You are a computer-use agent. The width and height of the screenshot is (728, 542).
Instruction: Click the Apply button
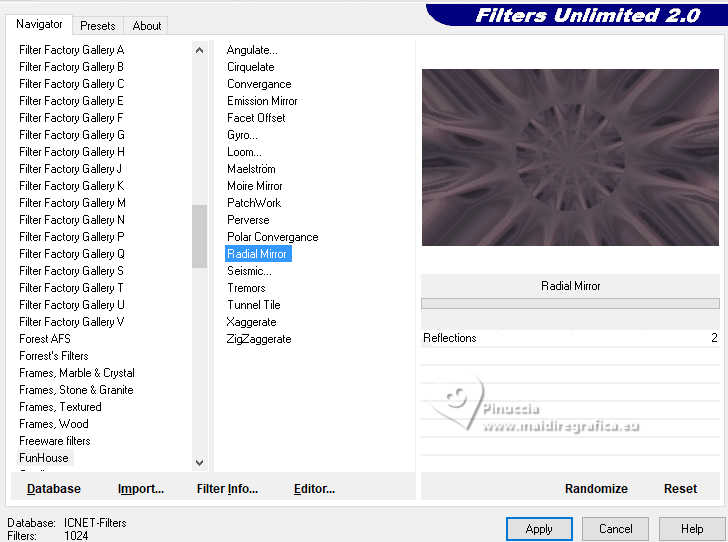[x=539, y=529]
